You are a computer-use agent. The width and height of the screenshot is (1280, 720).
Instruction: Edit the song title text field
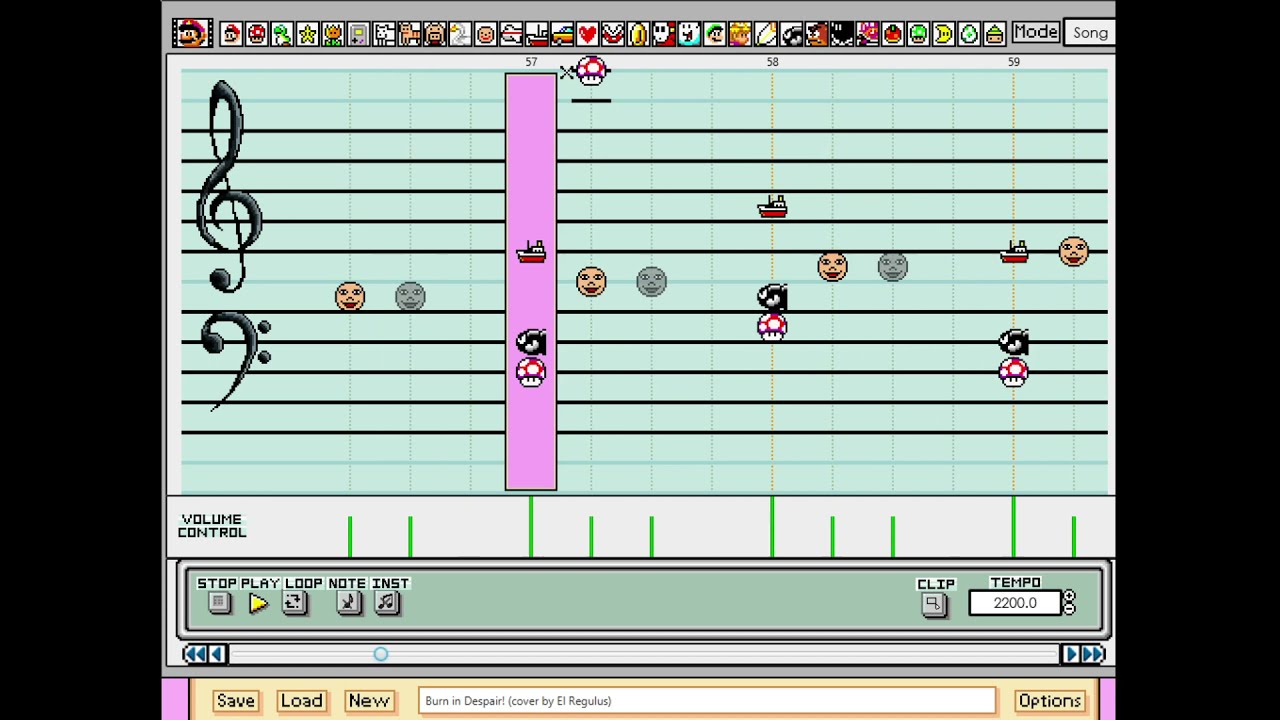707,701
